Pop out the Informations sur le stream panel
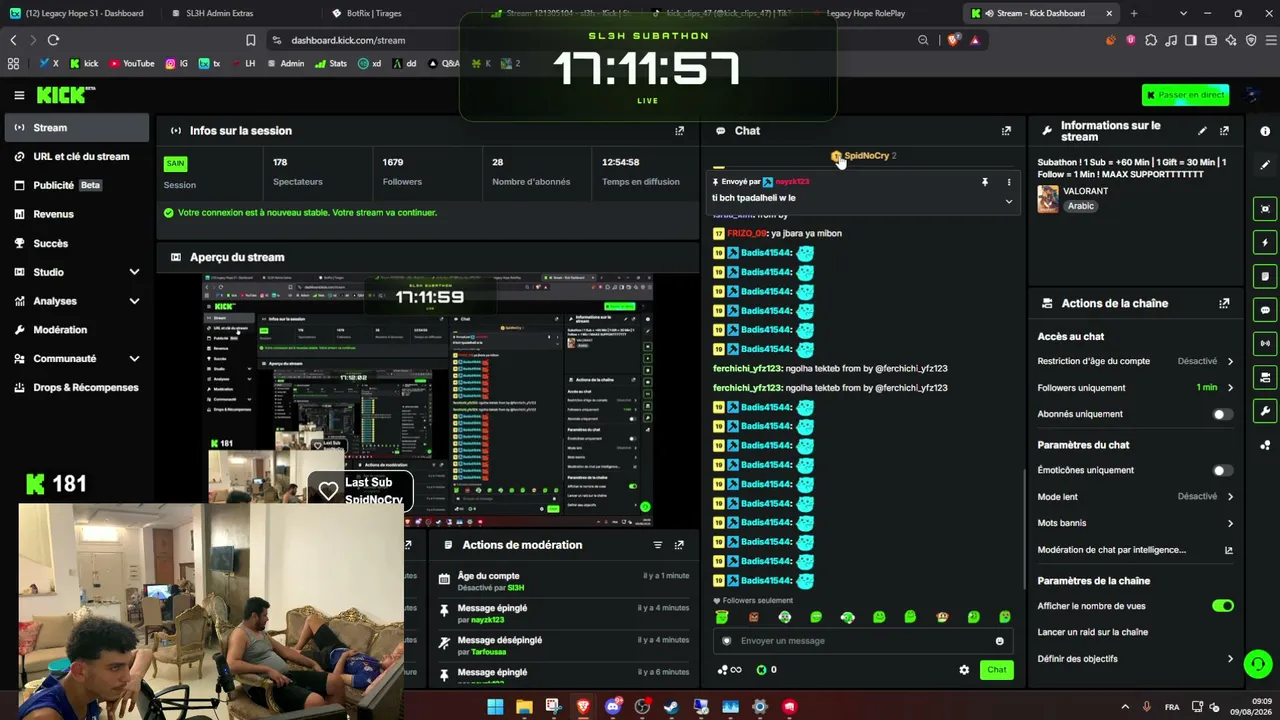This screenshot has width=1280, height=720. point(1224,131)
